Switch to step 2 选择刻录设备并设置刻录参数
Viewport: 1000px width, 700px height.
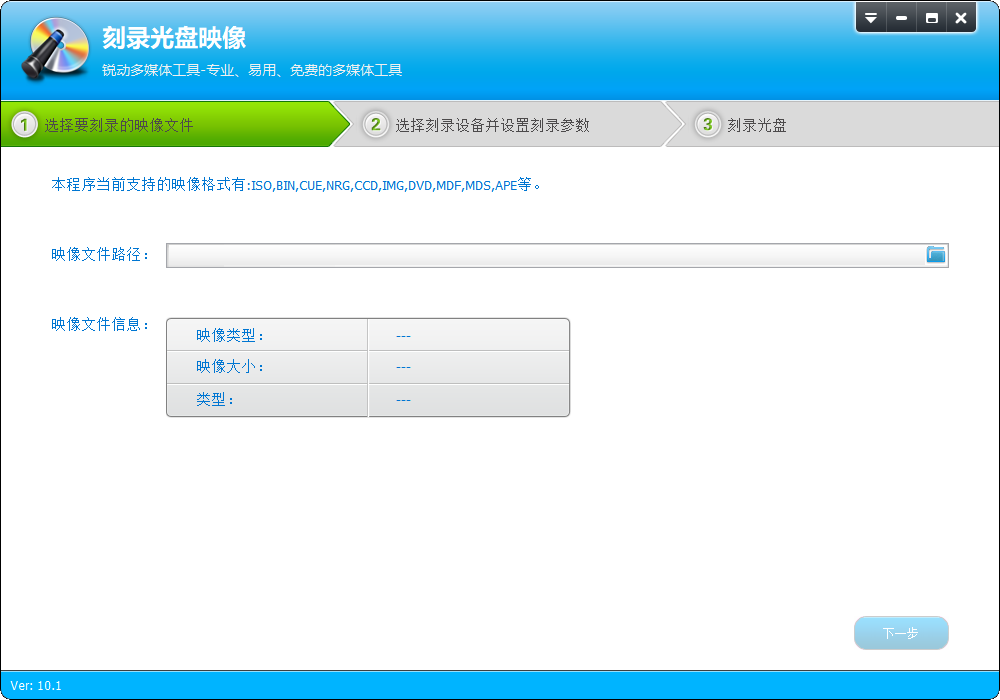pos(492,125)
